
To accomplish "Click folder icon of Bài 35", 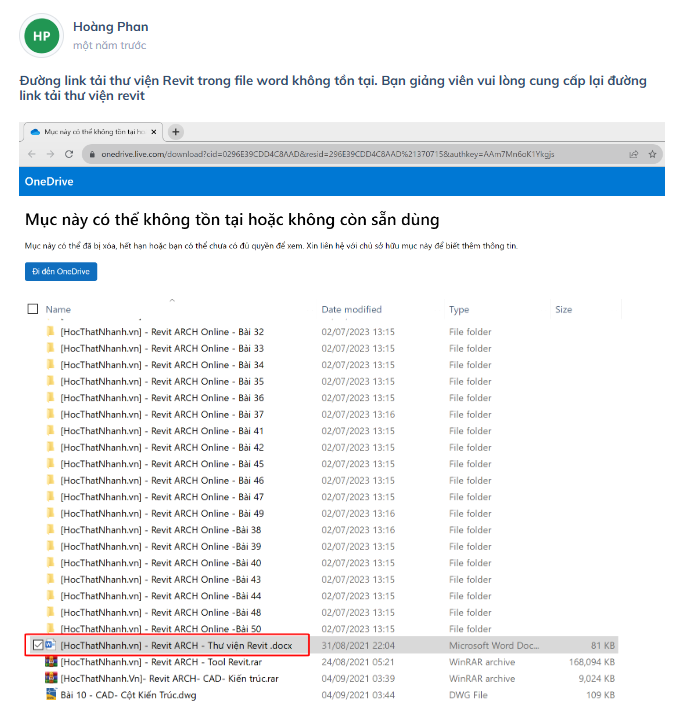I will pos(51,381).
